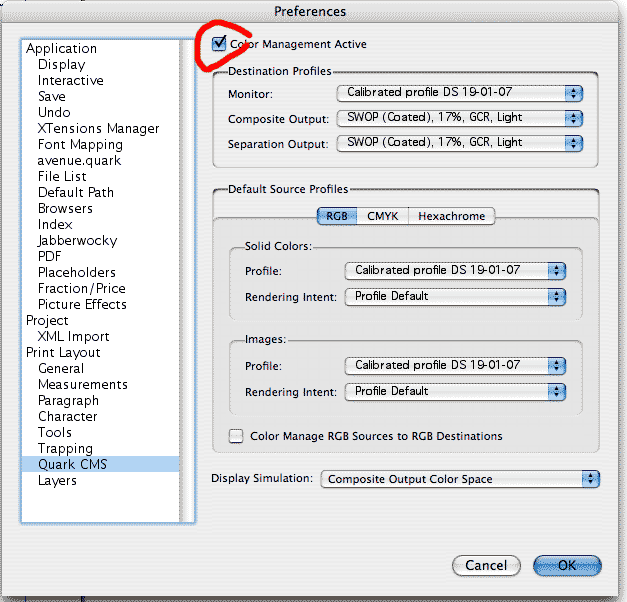Select Character preferences

pos(101,416)
